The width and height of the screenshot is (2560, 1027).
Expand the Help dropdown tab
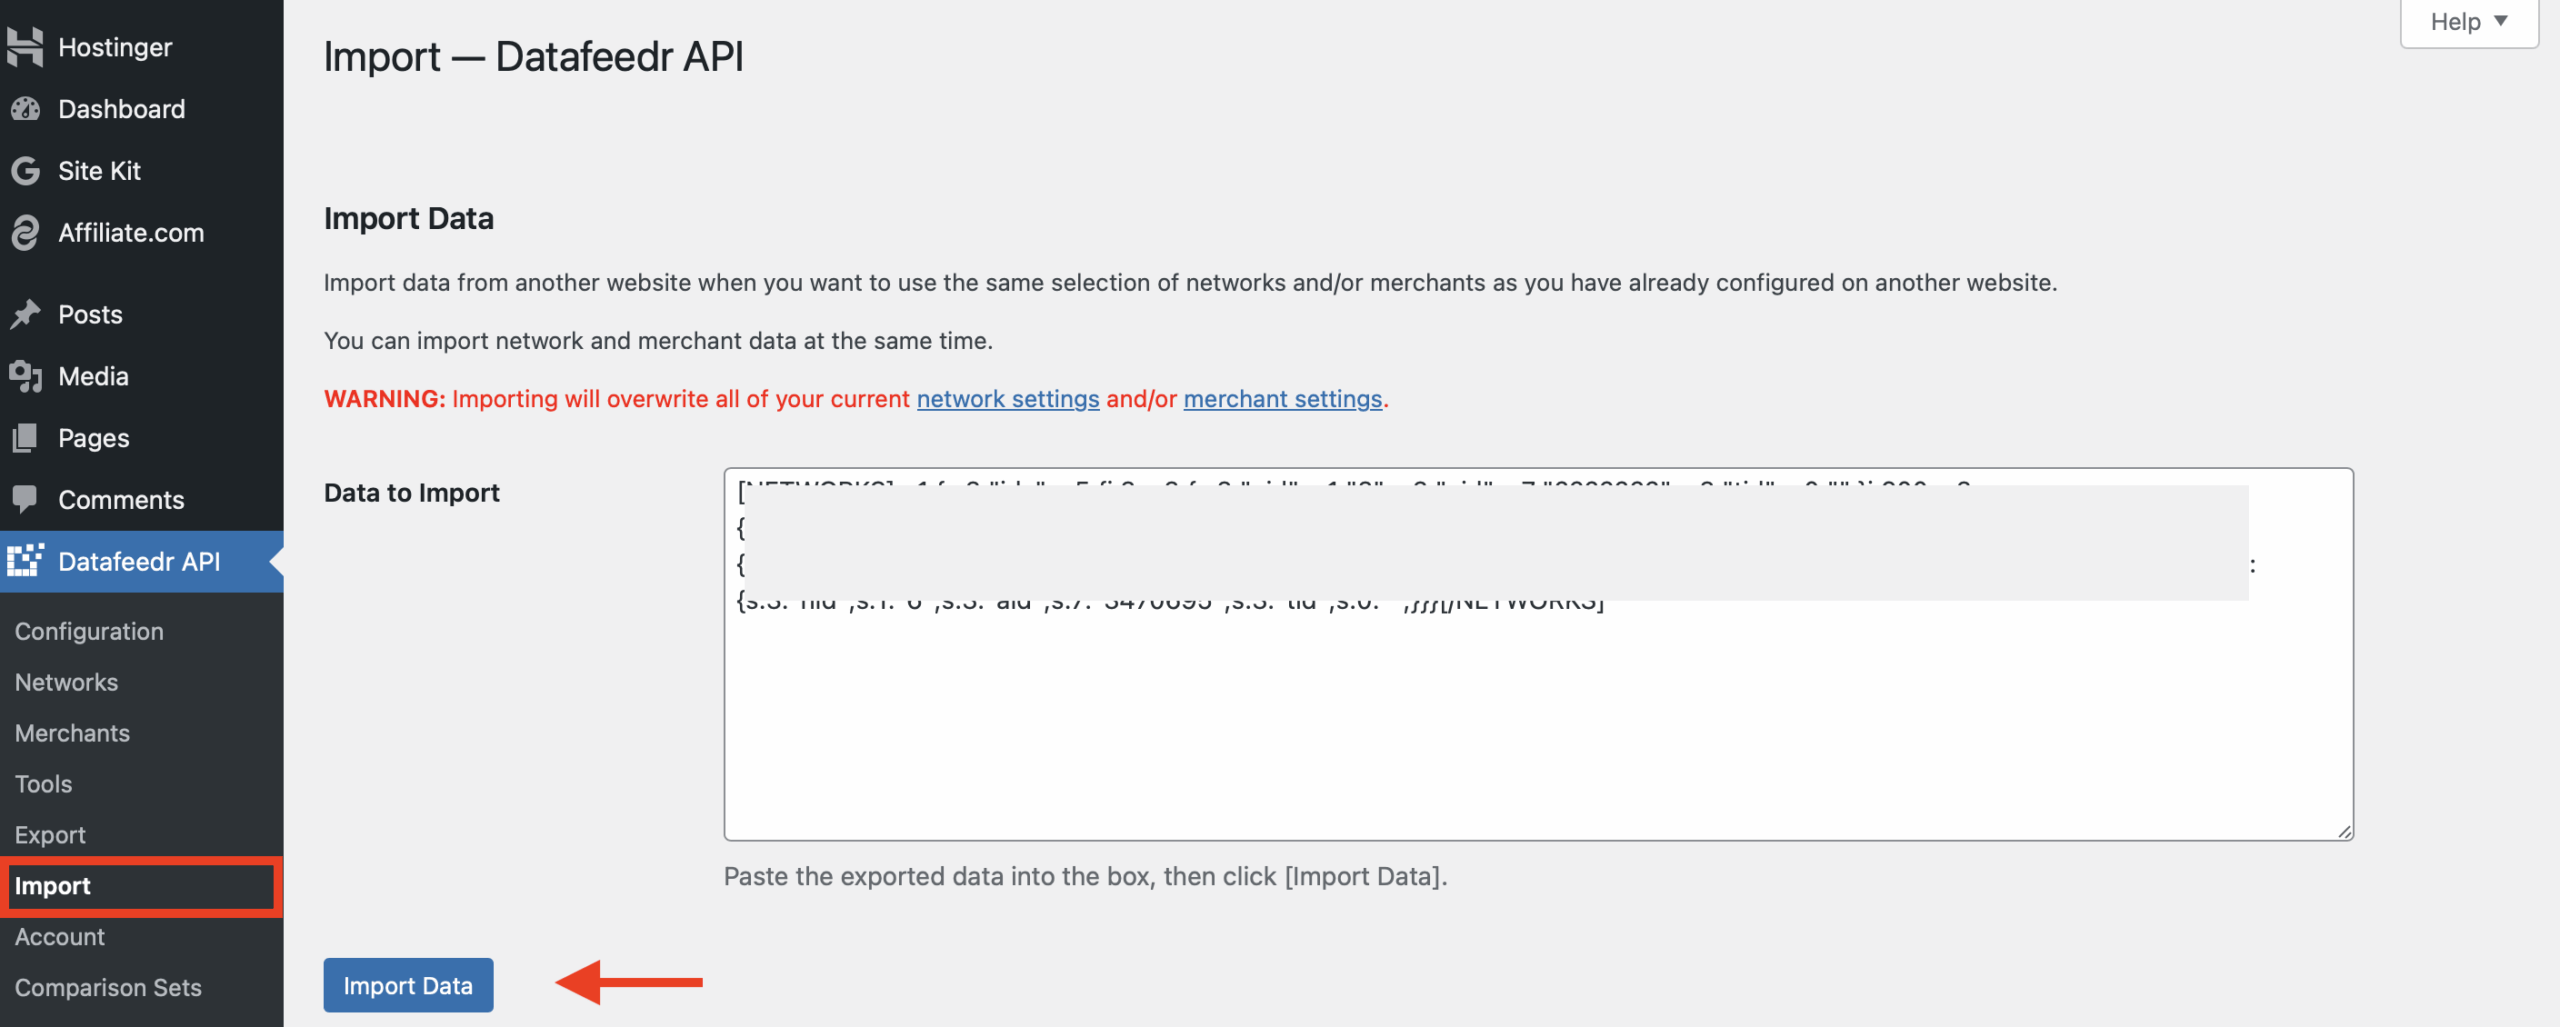[2468, 22]
